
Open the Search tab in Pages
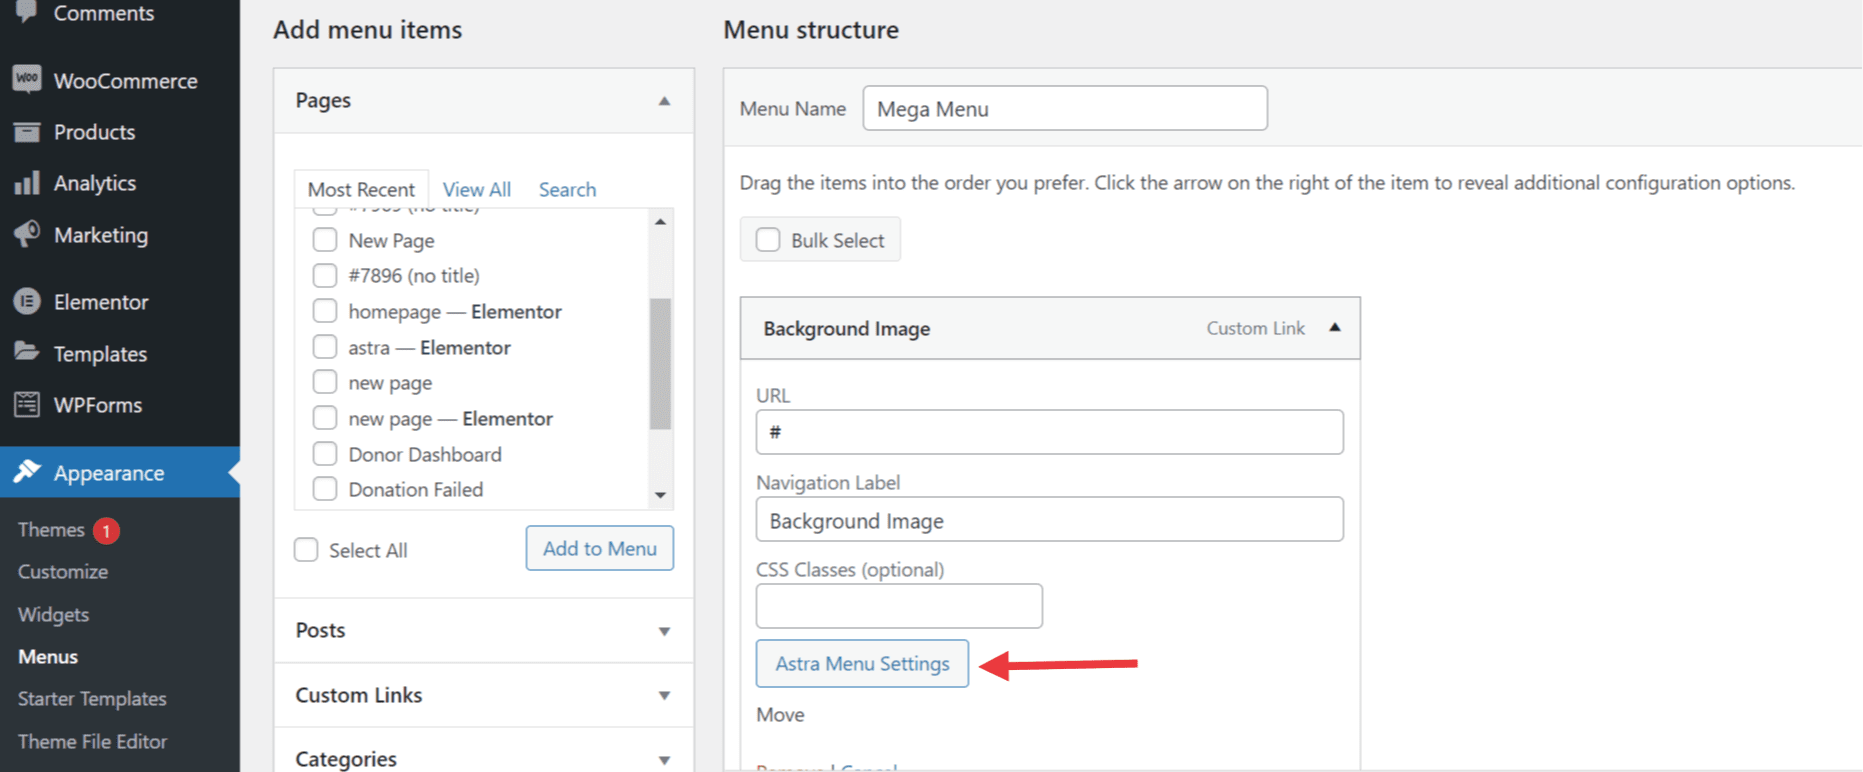tap(567, 189)
